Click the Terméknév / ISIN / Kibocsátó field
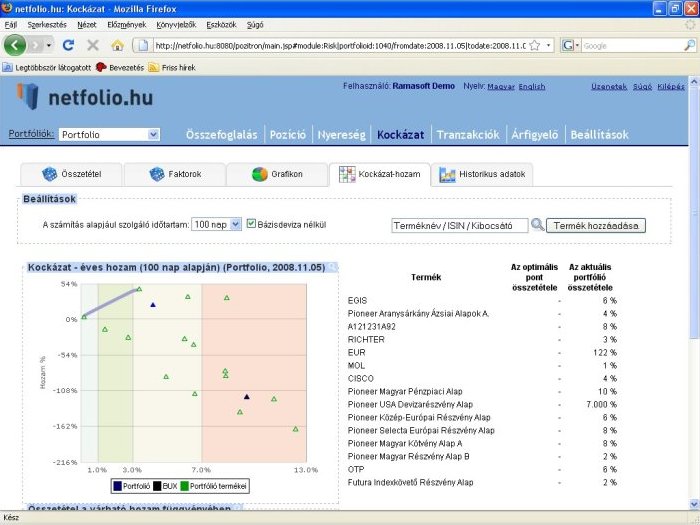 pyautogui.click(x=460, y=225)
